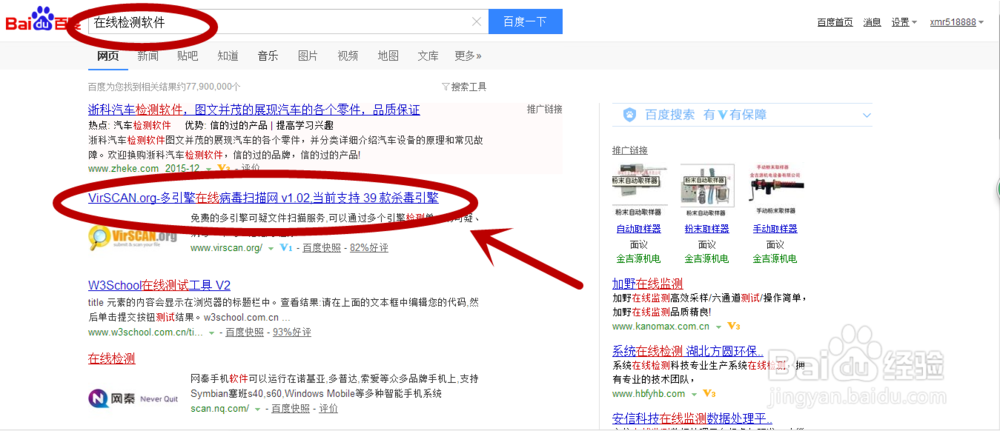Click the 百度搜索 shield icon
This screenshot has height=431, width=1000.
point(630,115)
